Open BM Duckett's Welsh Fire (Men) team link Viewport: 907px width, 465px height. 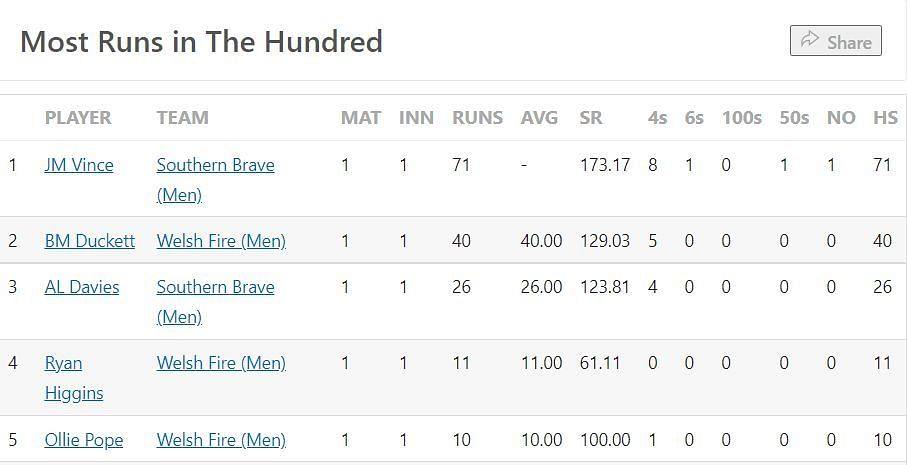point(221,241)
